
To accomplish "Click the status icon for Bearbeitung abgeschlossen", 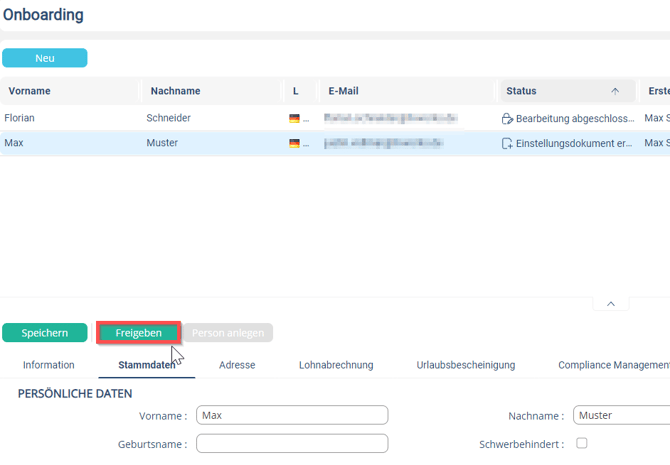I will click(x=507, y=119).
